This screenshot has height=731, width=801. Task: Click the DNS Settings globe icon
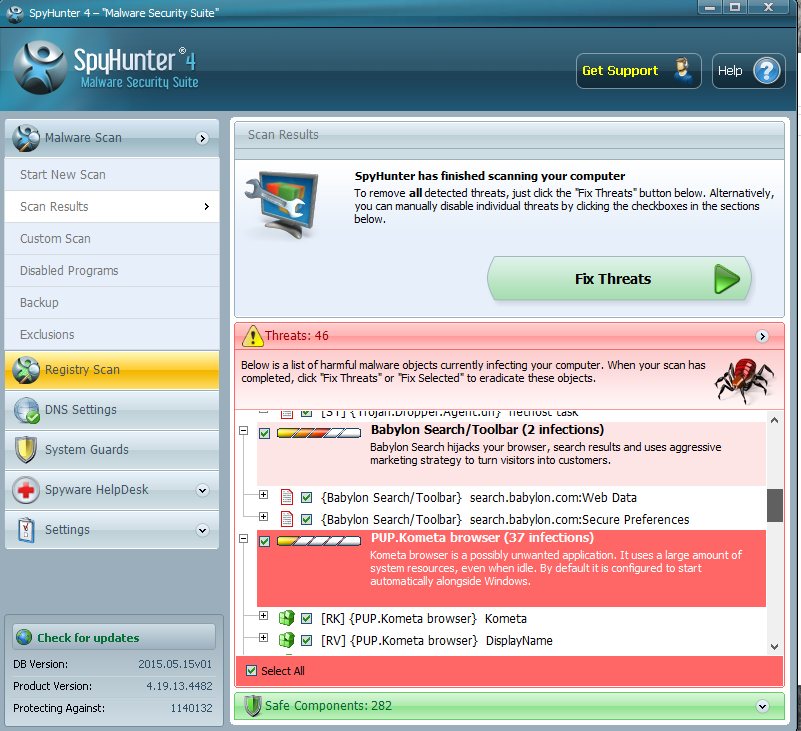(x=26, y=410)
